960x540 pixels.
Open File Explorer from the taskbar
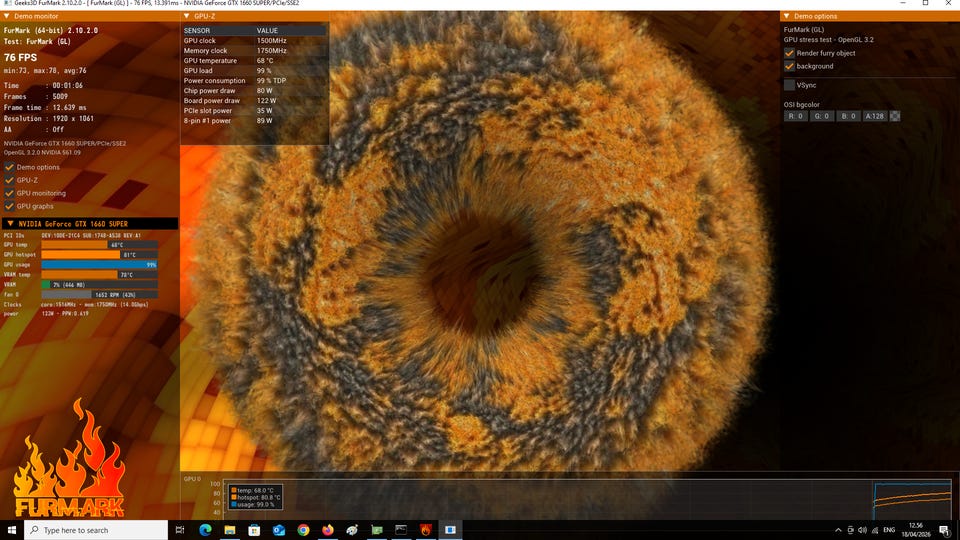click(x=230, y=530)
